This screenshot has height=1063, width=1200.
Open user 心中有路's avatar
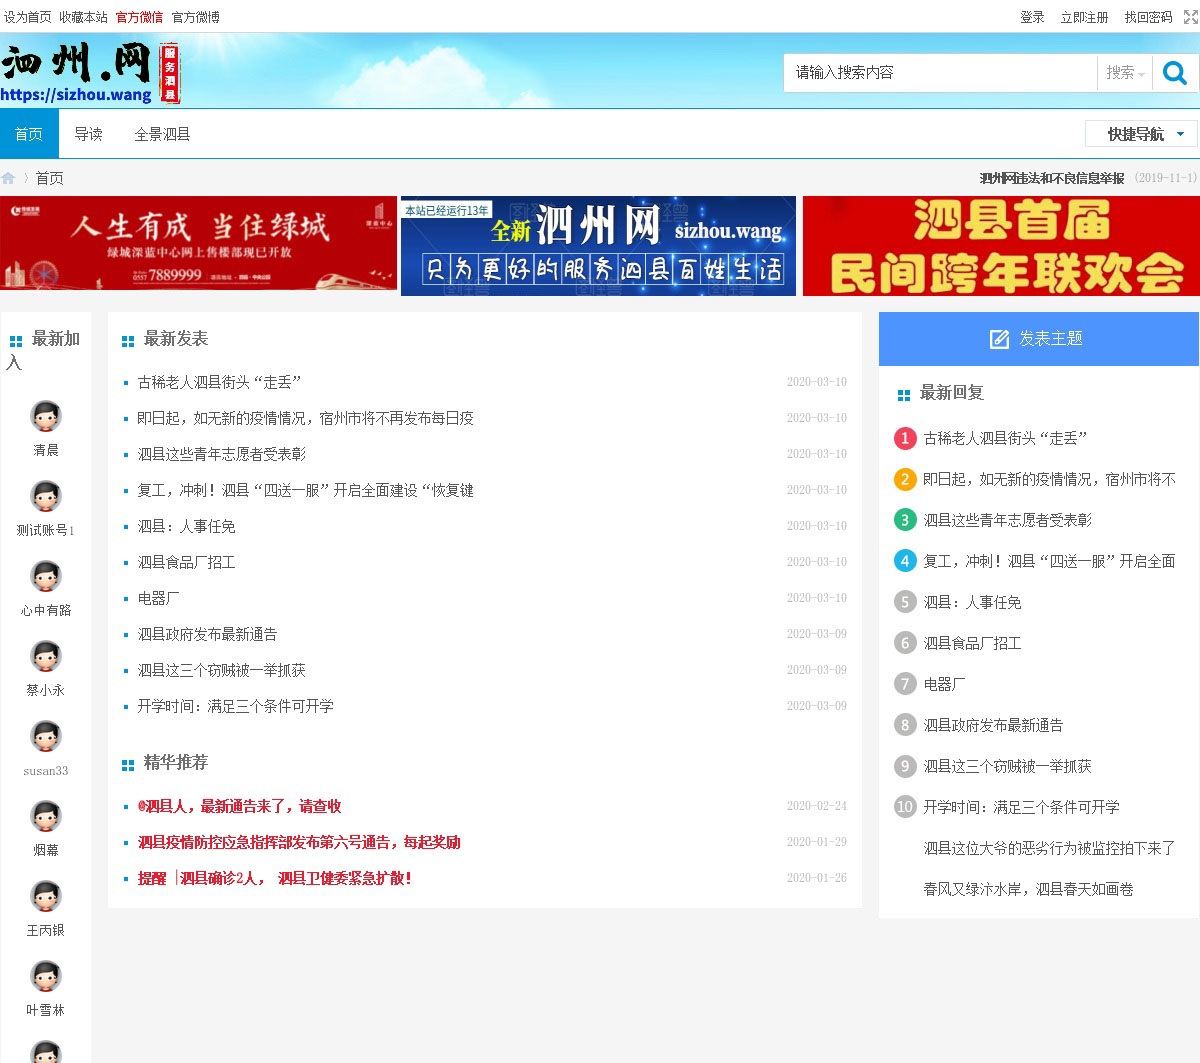46,576
